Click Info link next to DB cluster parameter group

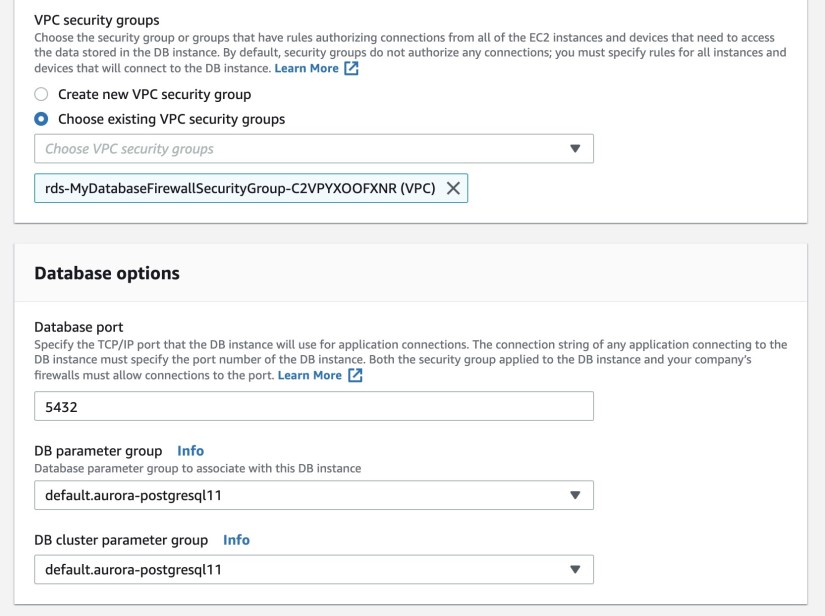(x=236, y=540)
